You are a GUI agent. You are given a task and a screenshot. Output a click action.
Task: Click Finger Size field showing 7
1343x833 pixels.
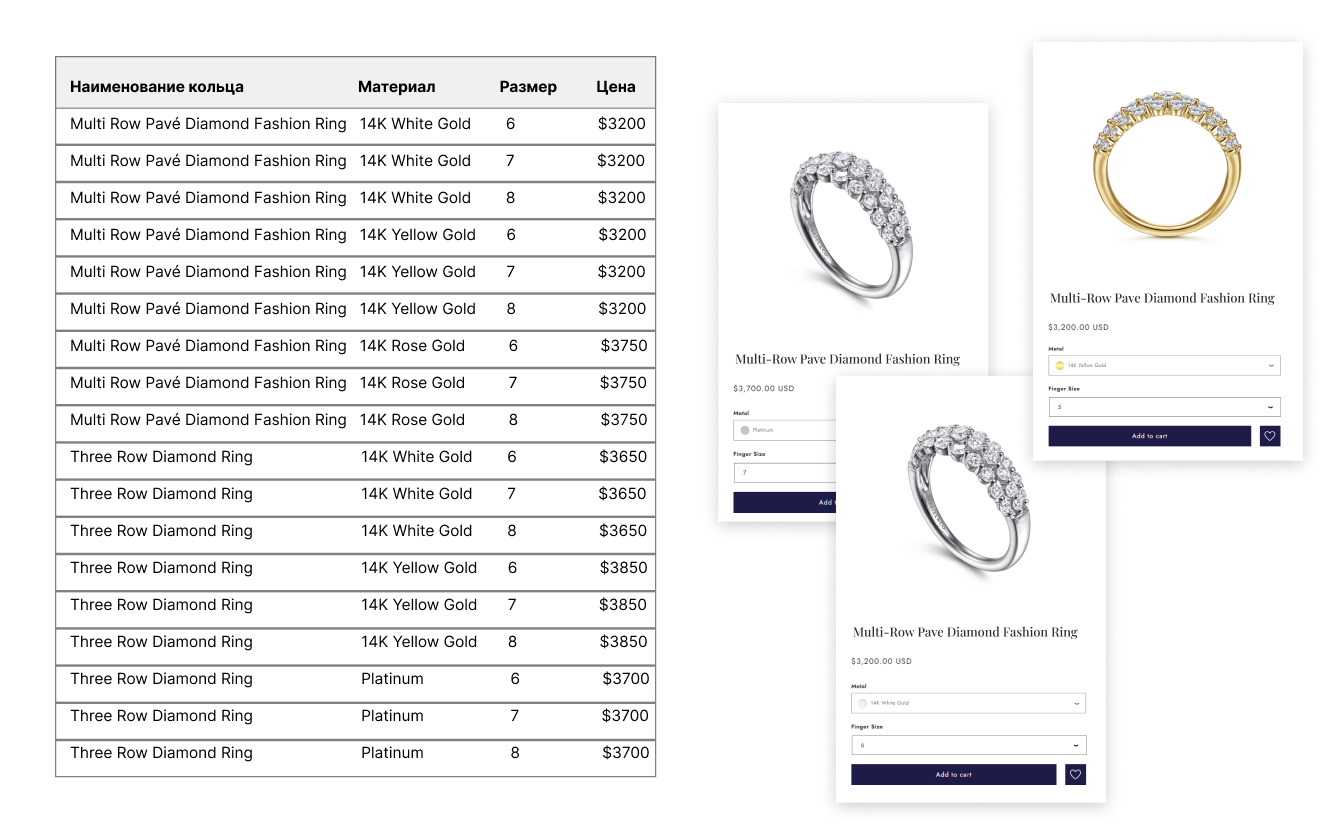[x=785, y=472]
